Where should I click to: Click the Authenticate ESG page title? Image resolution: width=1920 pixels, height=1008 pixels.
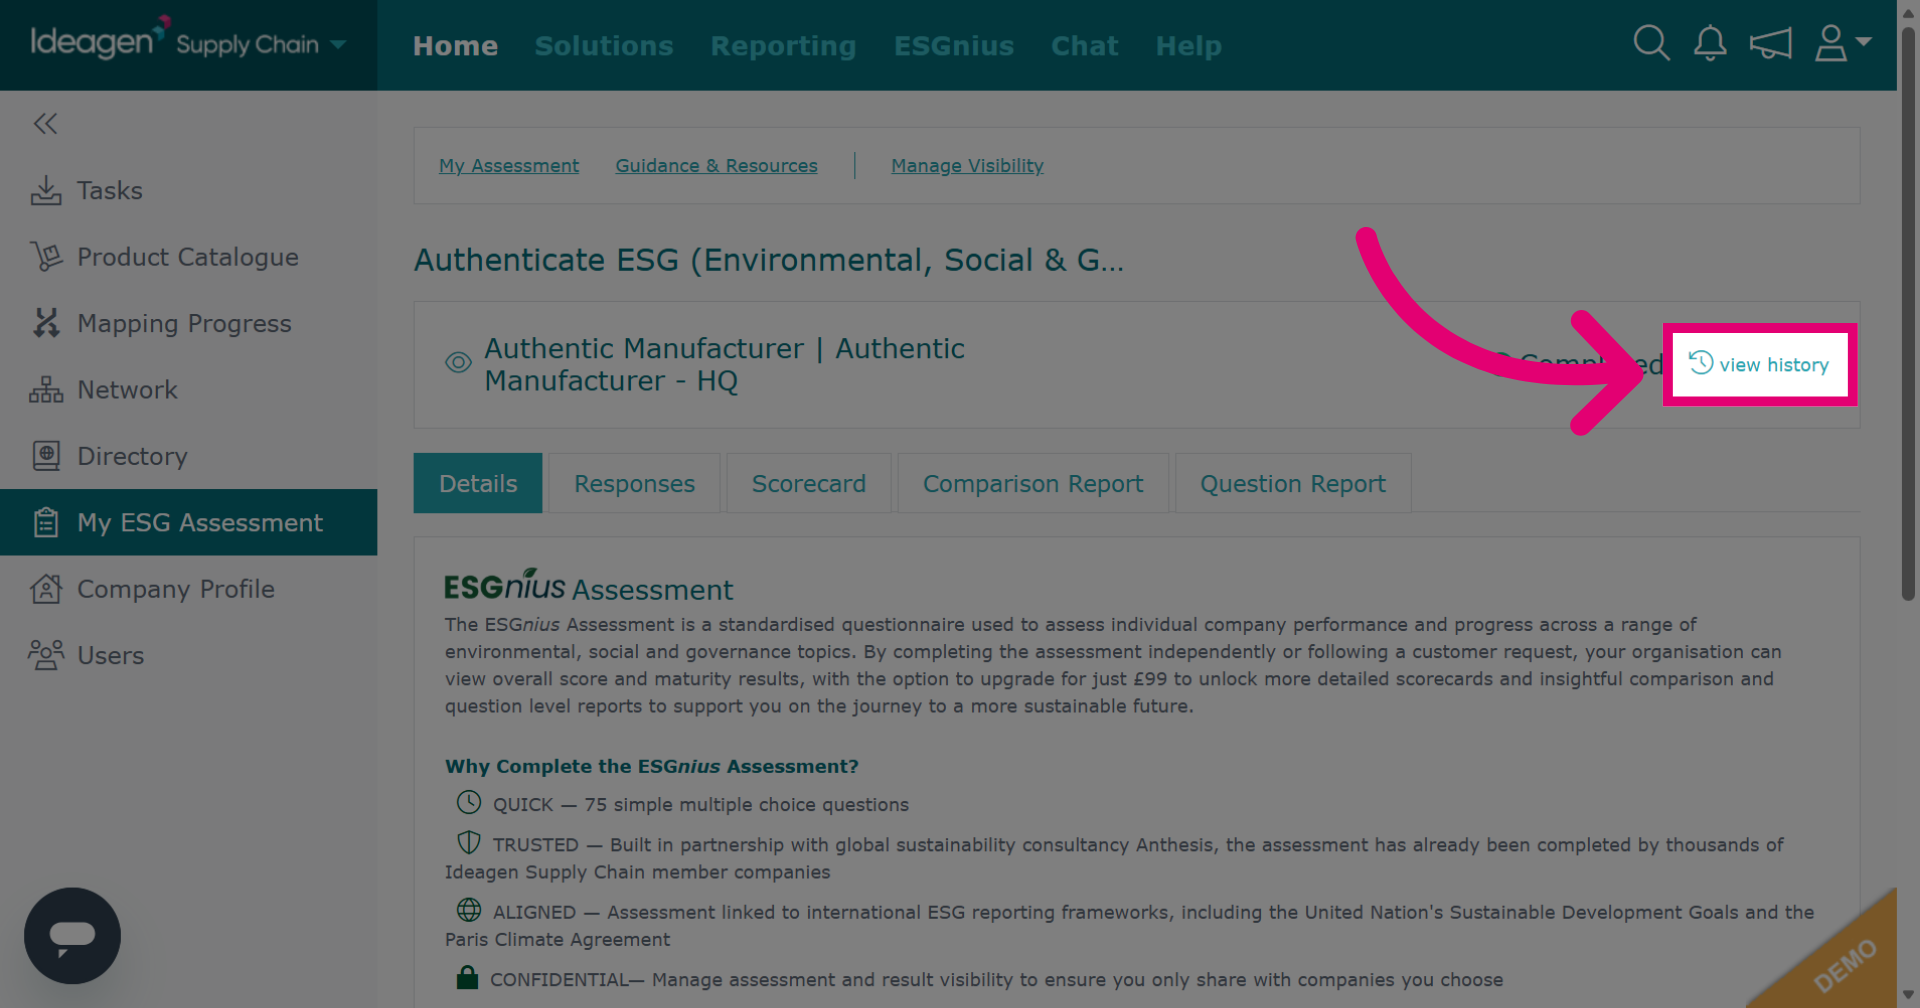769,260
